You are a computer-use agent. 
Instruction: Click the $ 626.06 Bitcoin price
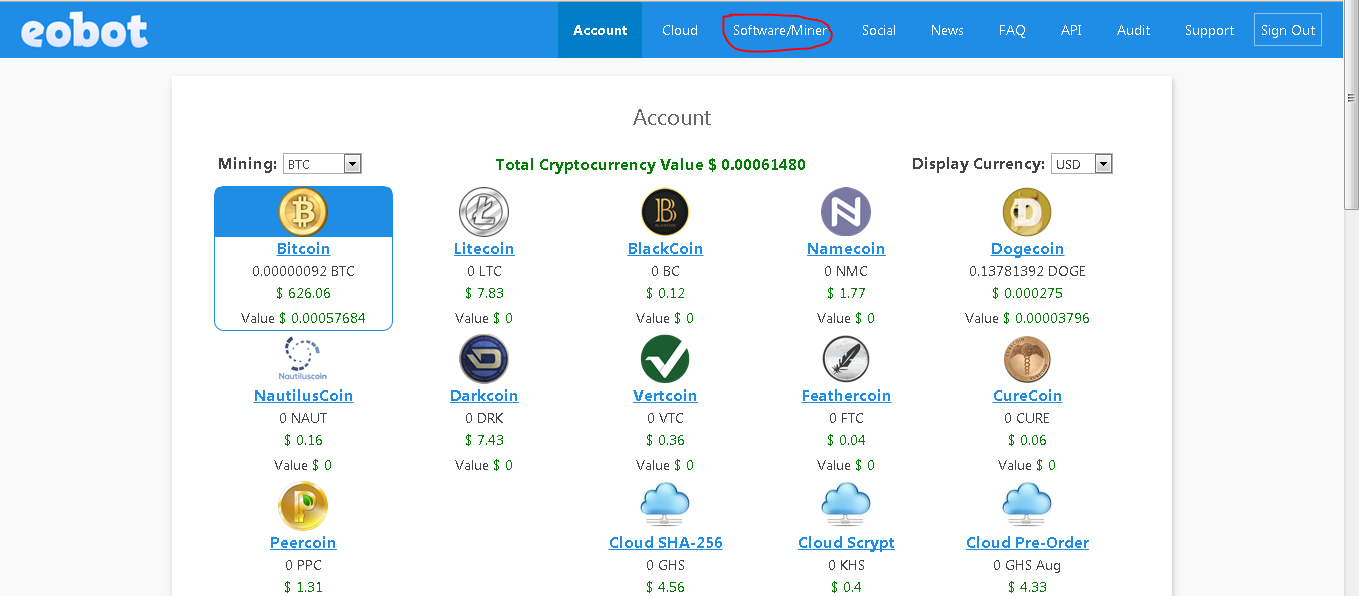tap(303, 293)
